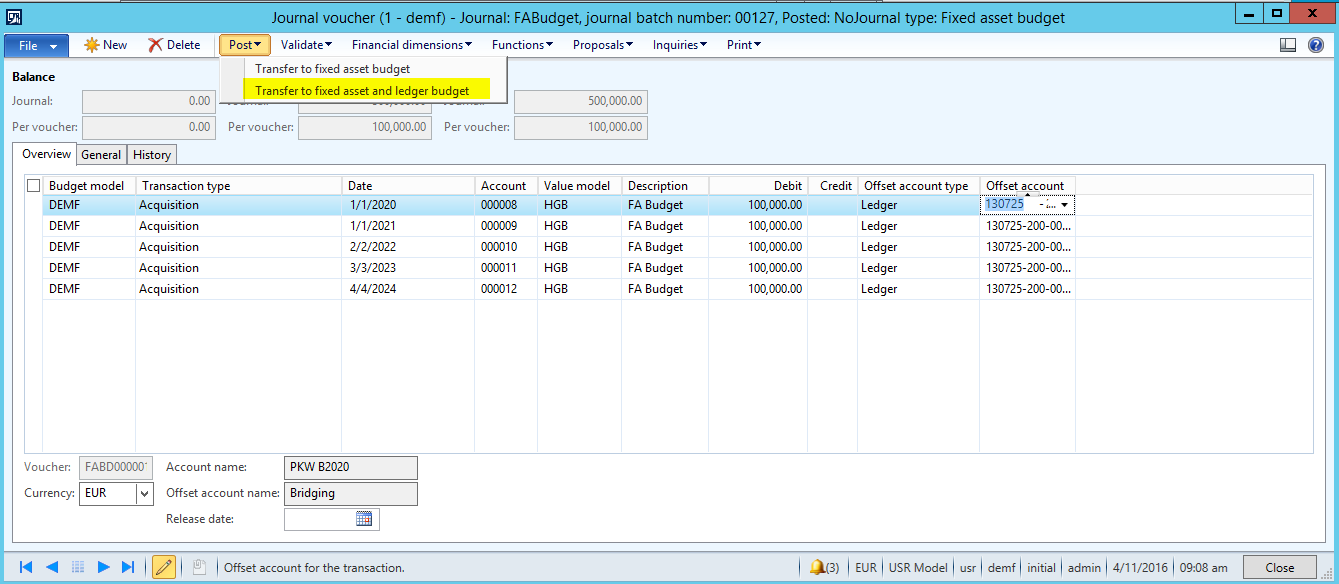Choose Transfer to fixed asset budget
The height and width of the screenshot is (584, 1339).
click(x=332, y=69)
